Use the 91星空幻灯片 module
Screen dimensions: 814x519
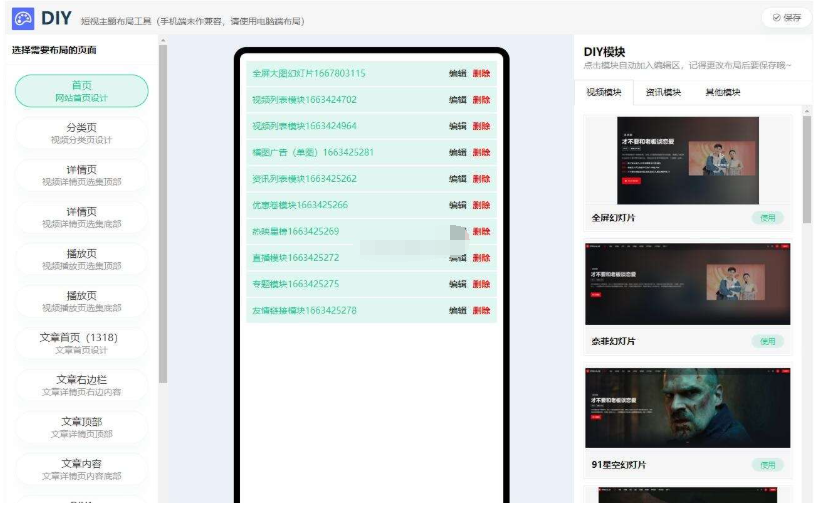767,465
